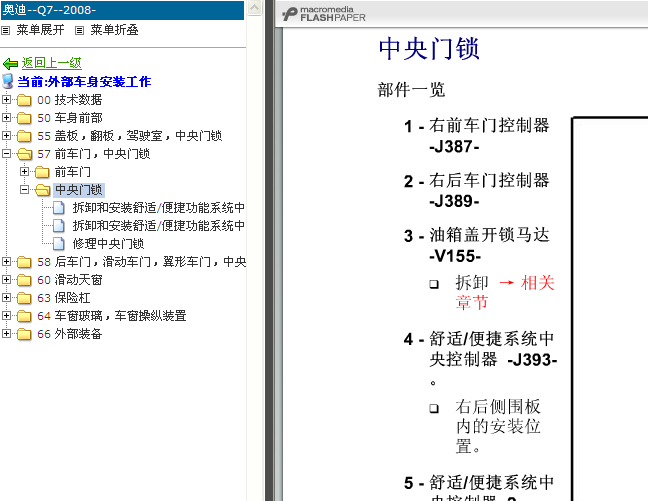
Task: Click the document icon for 修理中央门锁
Action: (59, 244)
